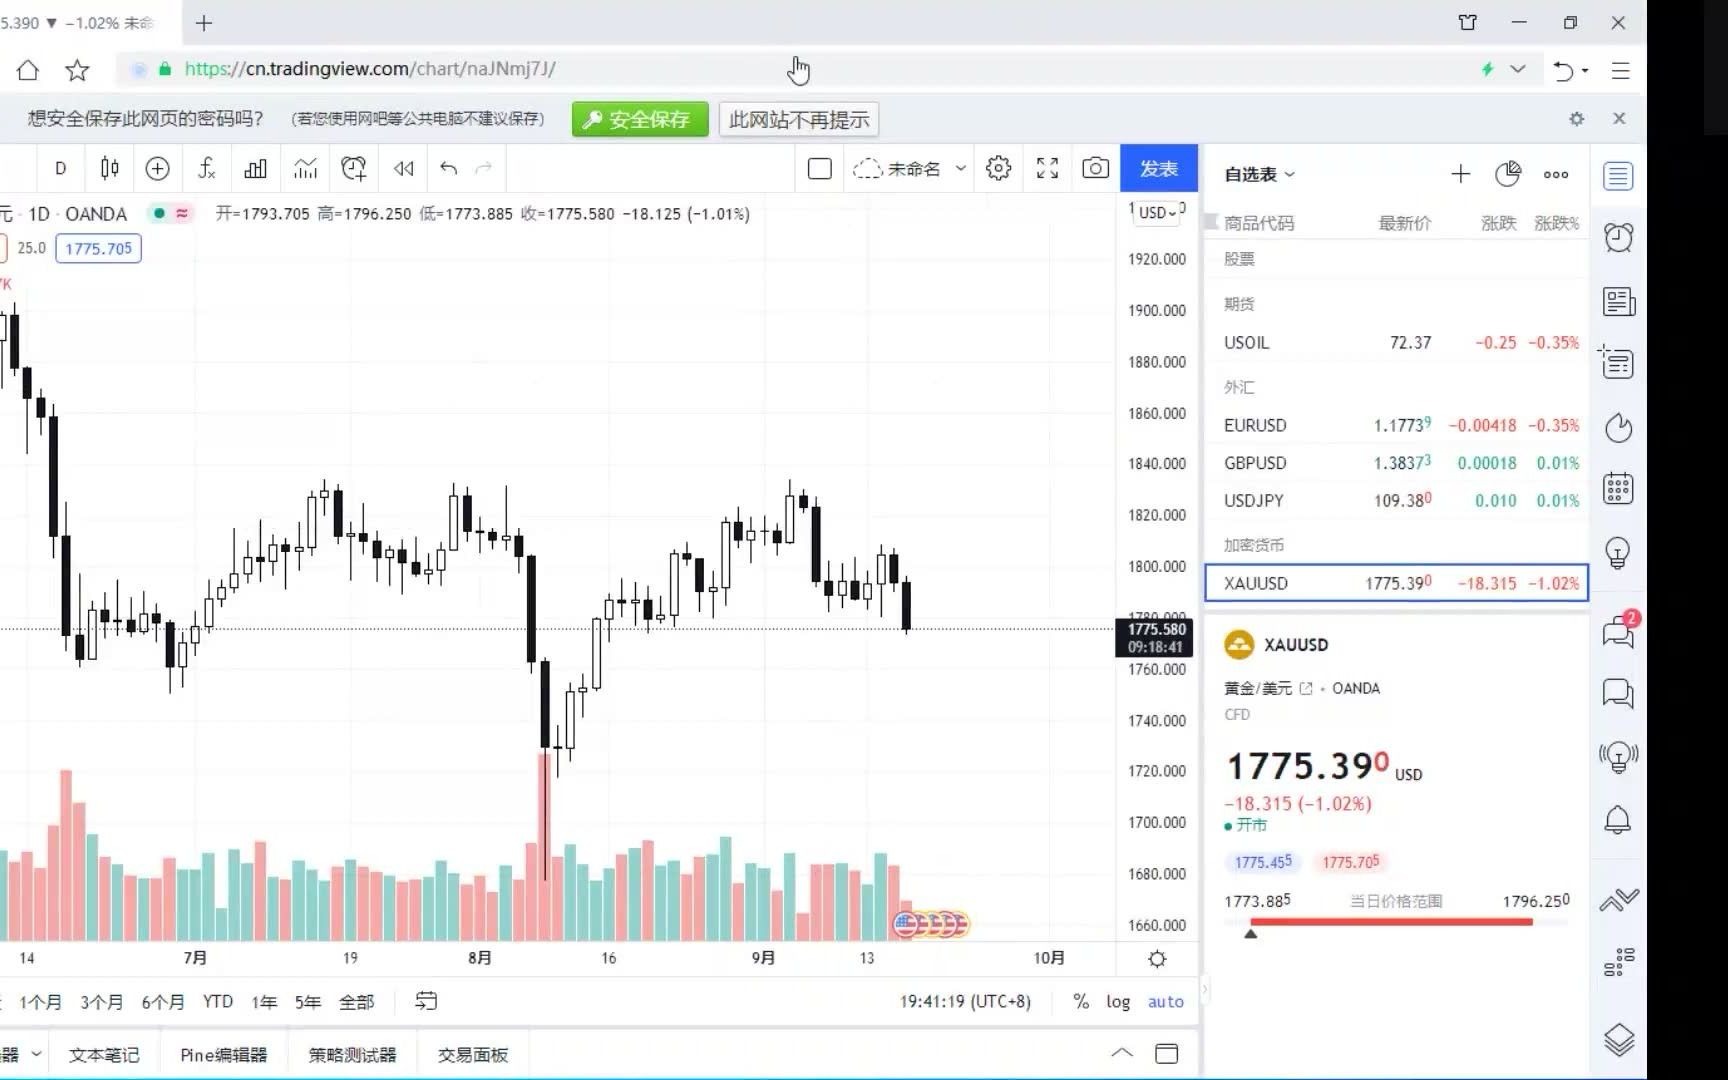
Task: Open the indicators fx menu
Action: 206,169
